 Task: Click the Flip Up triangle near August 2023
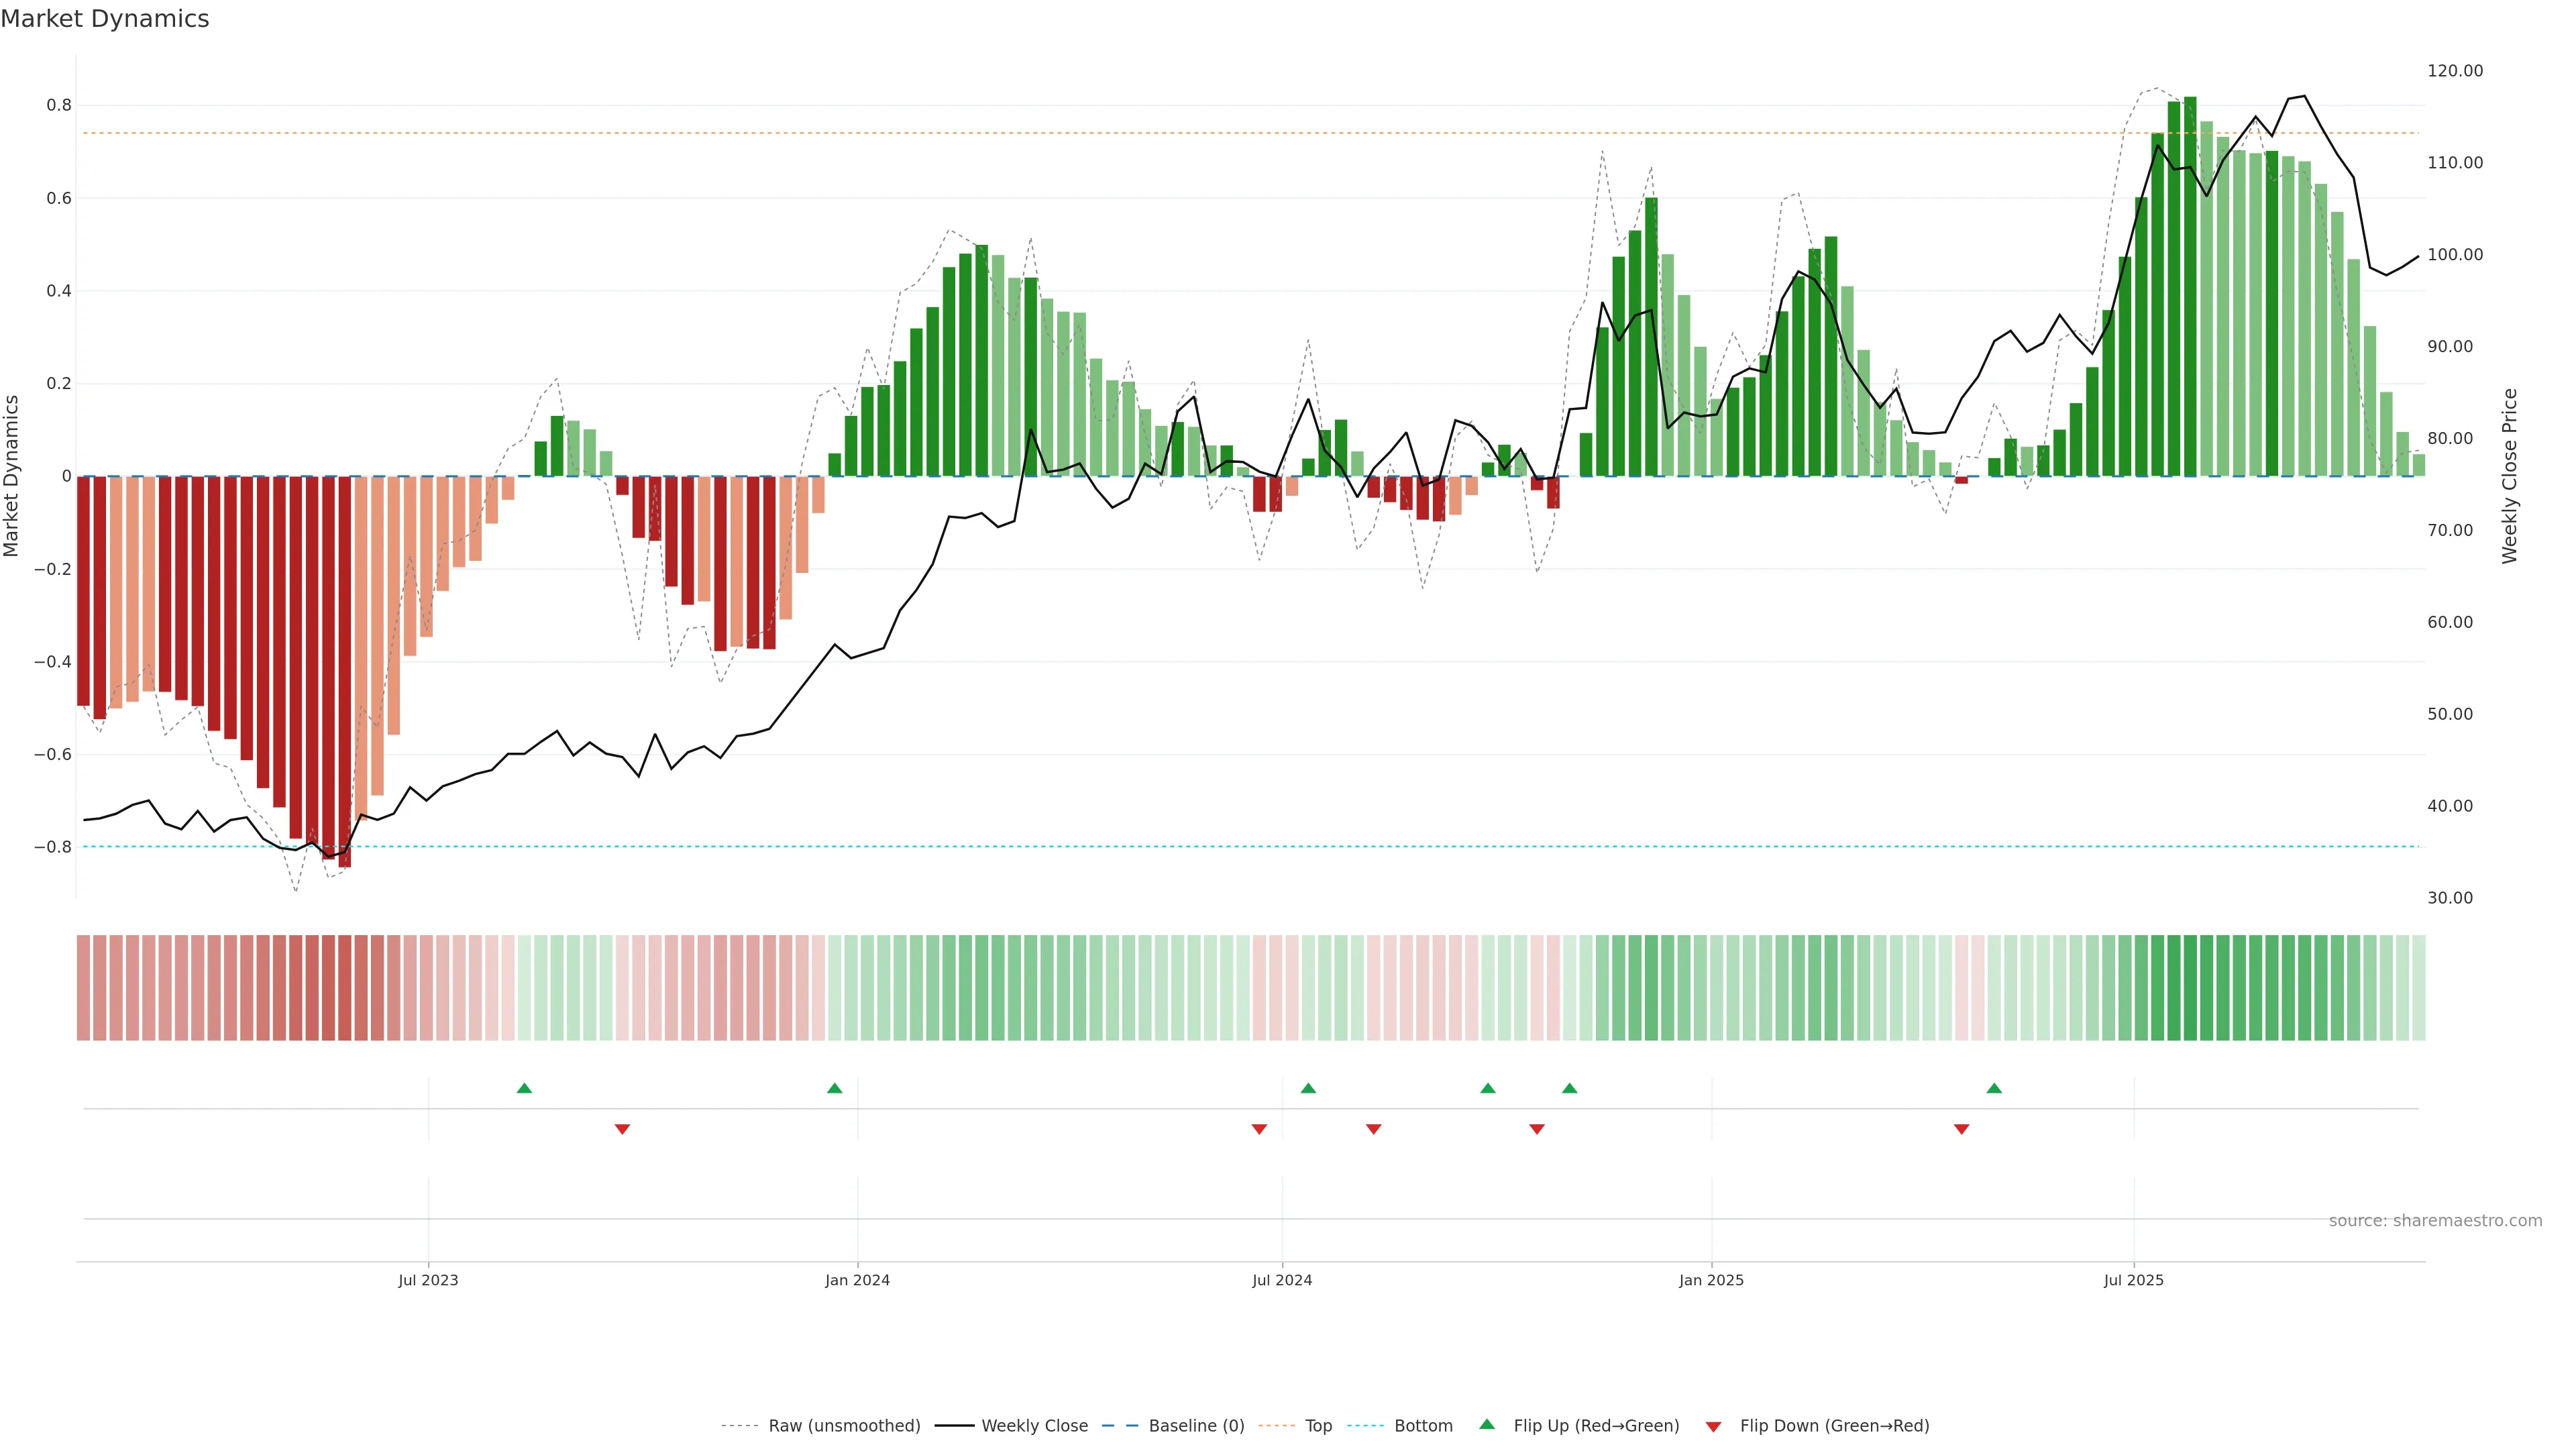pos(524,1088)
